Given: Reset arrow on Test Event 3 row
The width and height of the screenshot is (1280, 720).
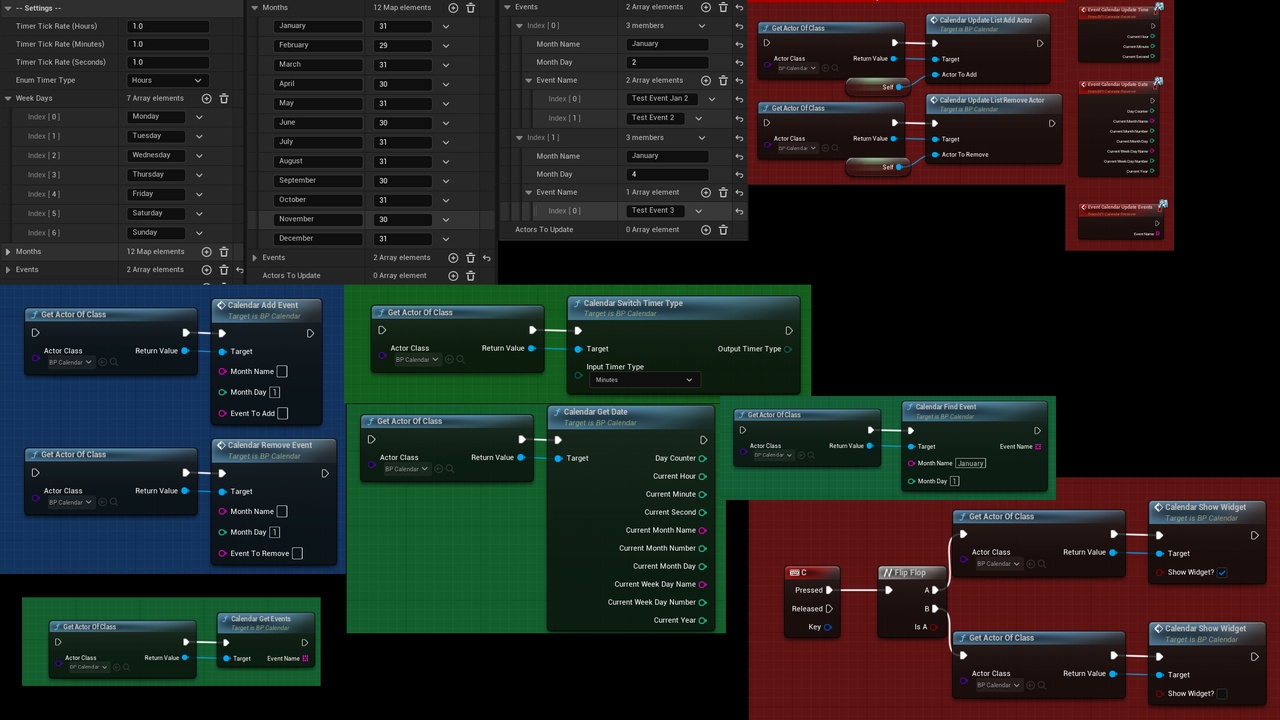Looking at the screenshot, I should [x=739, y=211].
